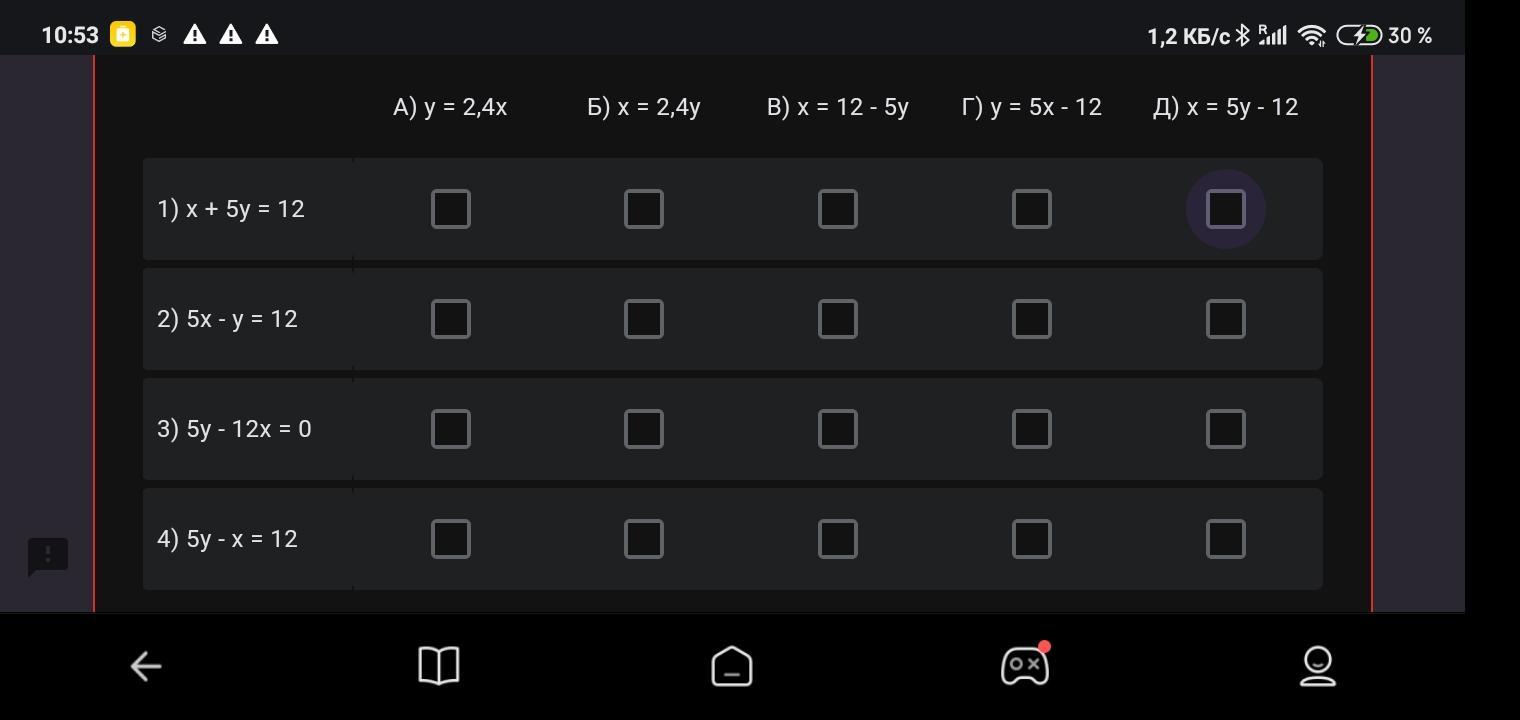1520x720 pixels.
Task: Tap the row label 2) 5x - y = 12
Action: click(228, 319)
